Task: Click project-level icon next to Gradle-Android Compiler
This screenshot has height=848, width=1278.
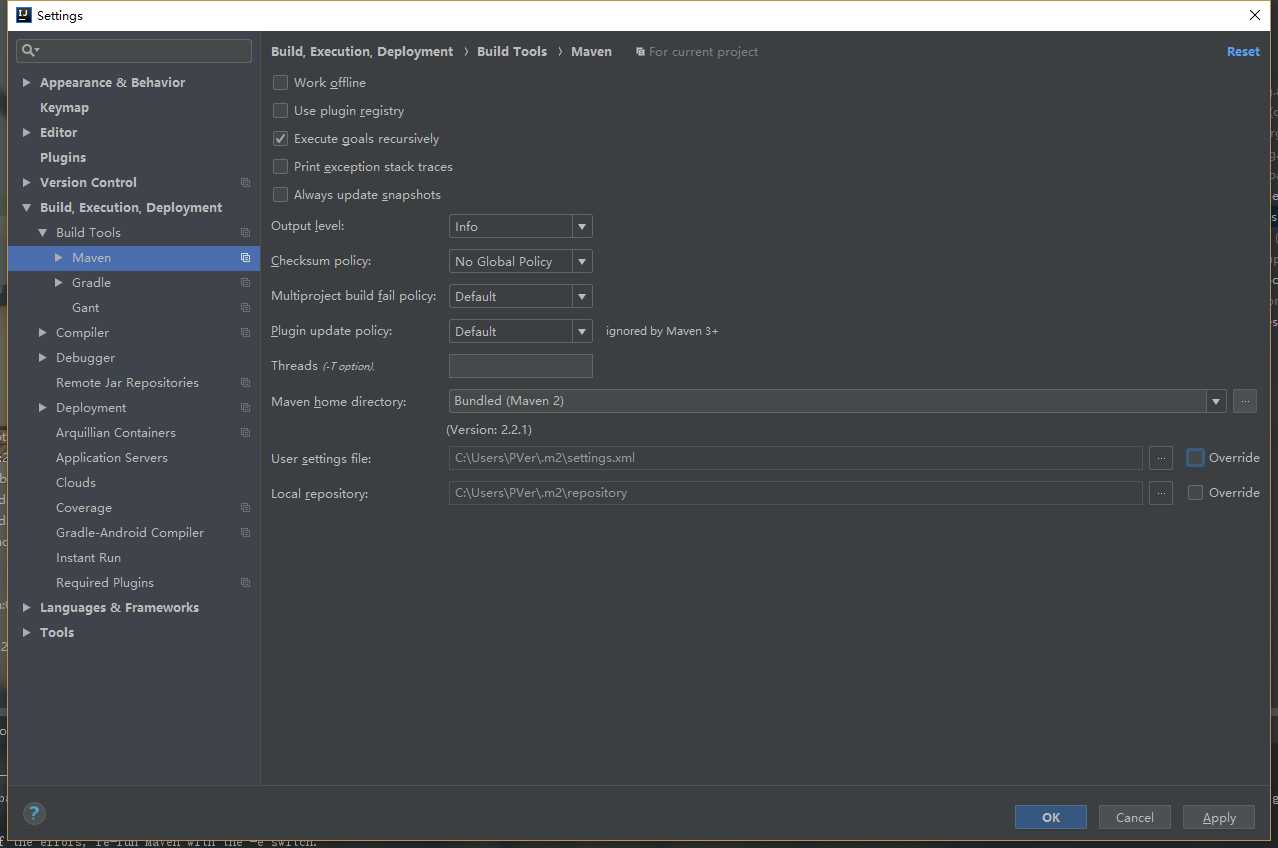Action: click(x=245, y=532)
